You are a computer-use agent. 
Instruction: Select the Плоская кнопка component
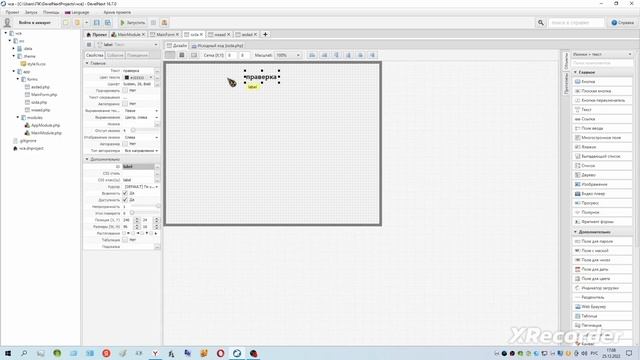(x=602, y=91)
